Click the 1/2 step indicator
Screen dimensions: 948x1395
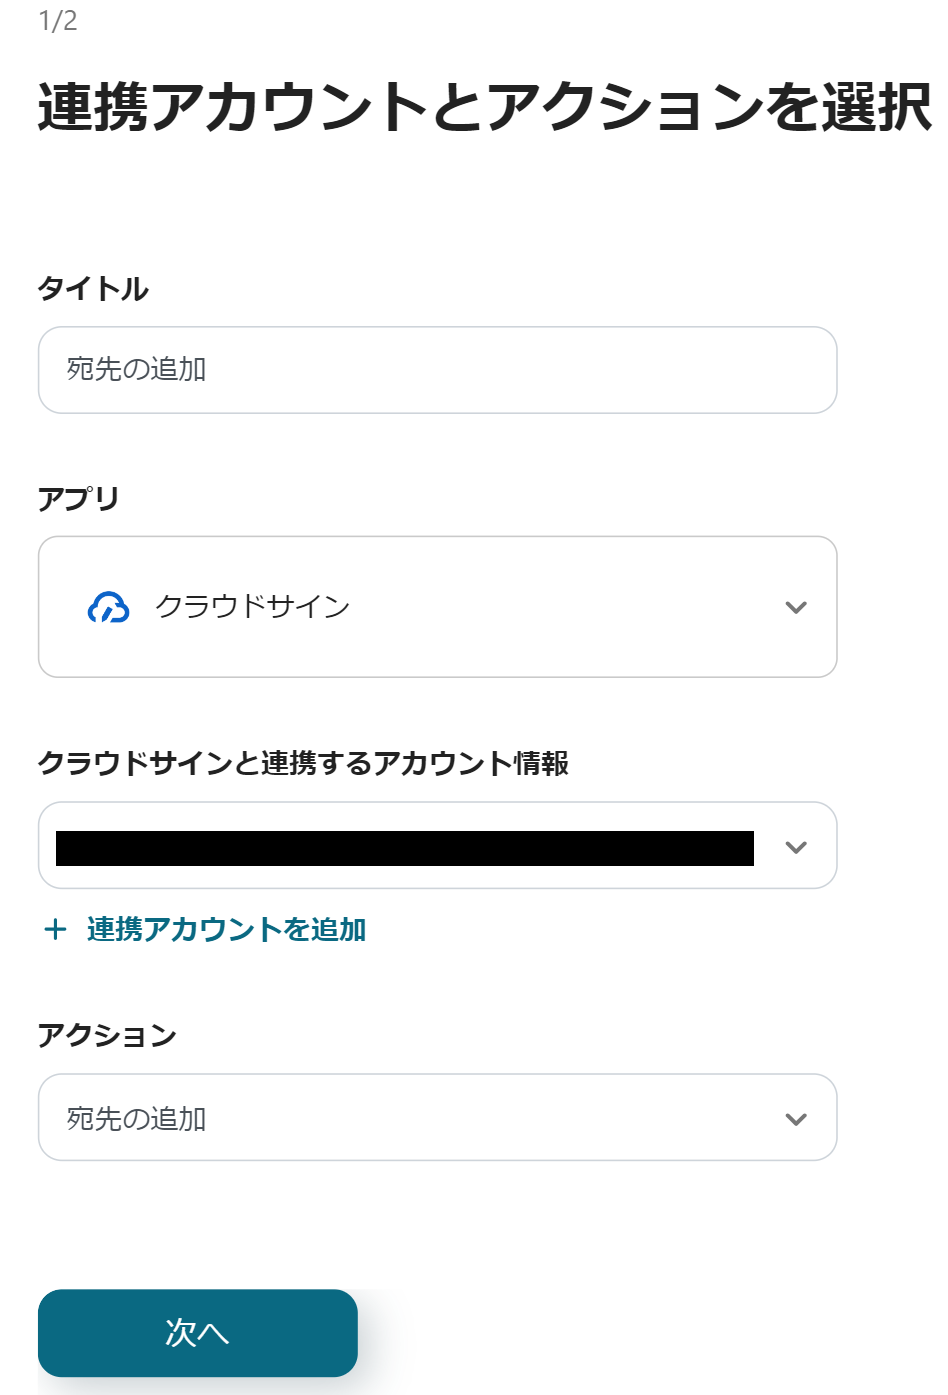(58, 21)
